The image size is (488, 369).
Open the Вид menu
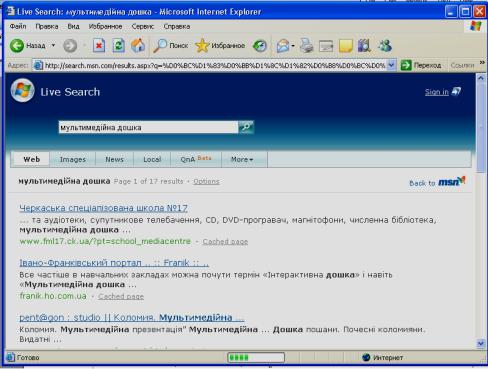coord(73,26)
